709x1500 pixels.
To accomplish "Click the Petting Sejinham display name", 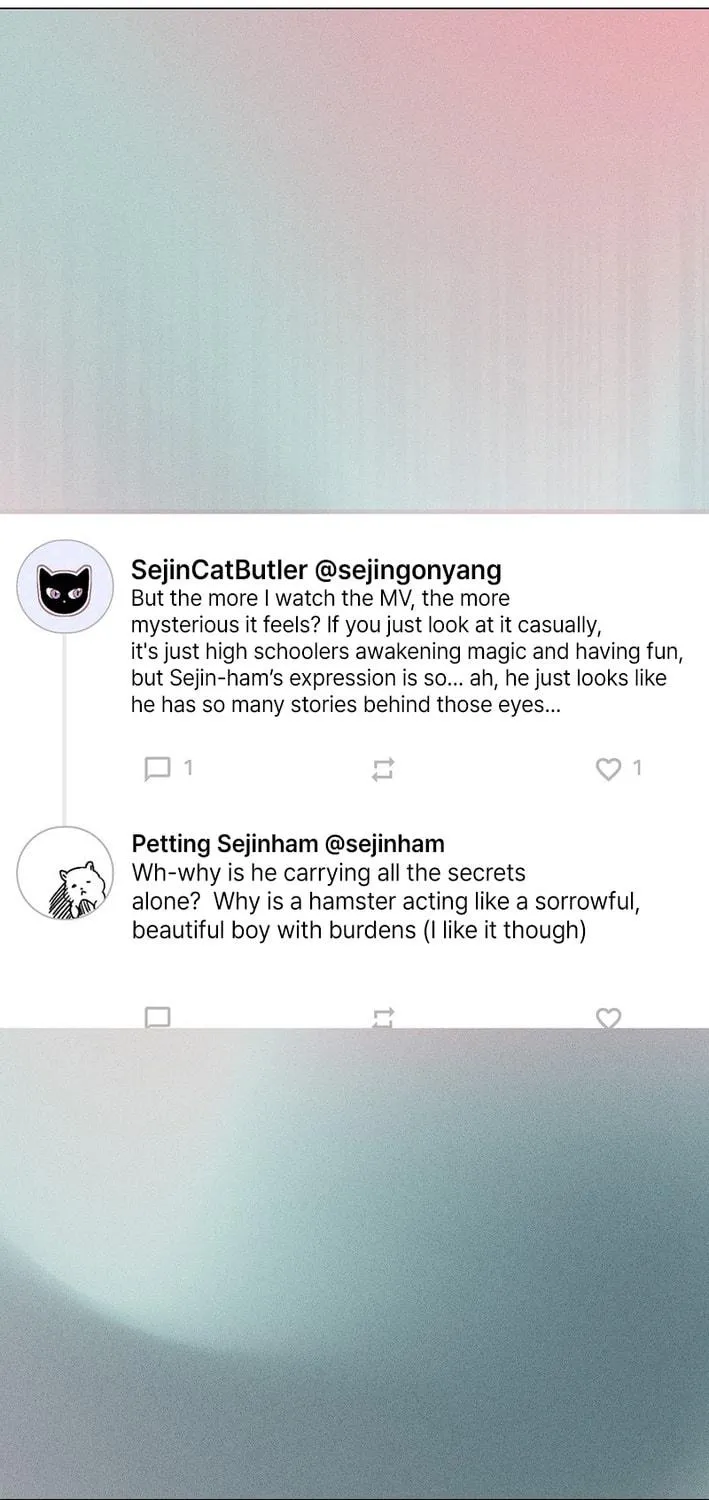I will [x=225, y=843].
